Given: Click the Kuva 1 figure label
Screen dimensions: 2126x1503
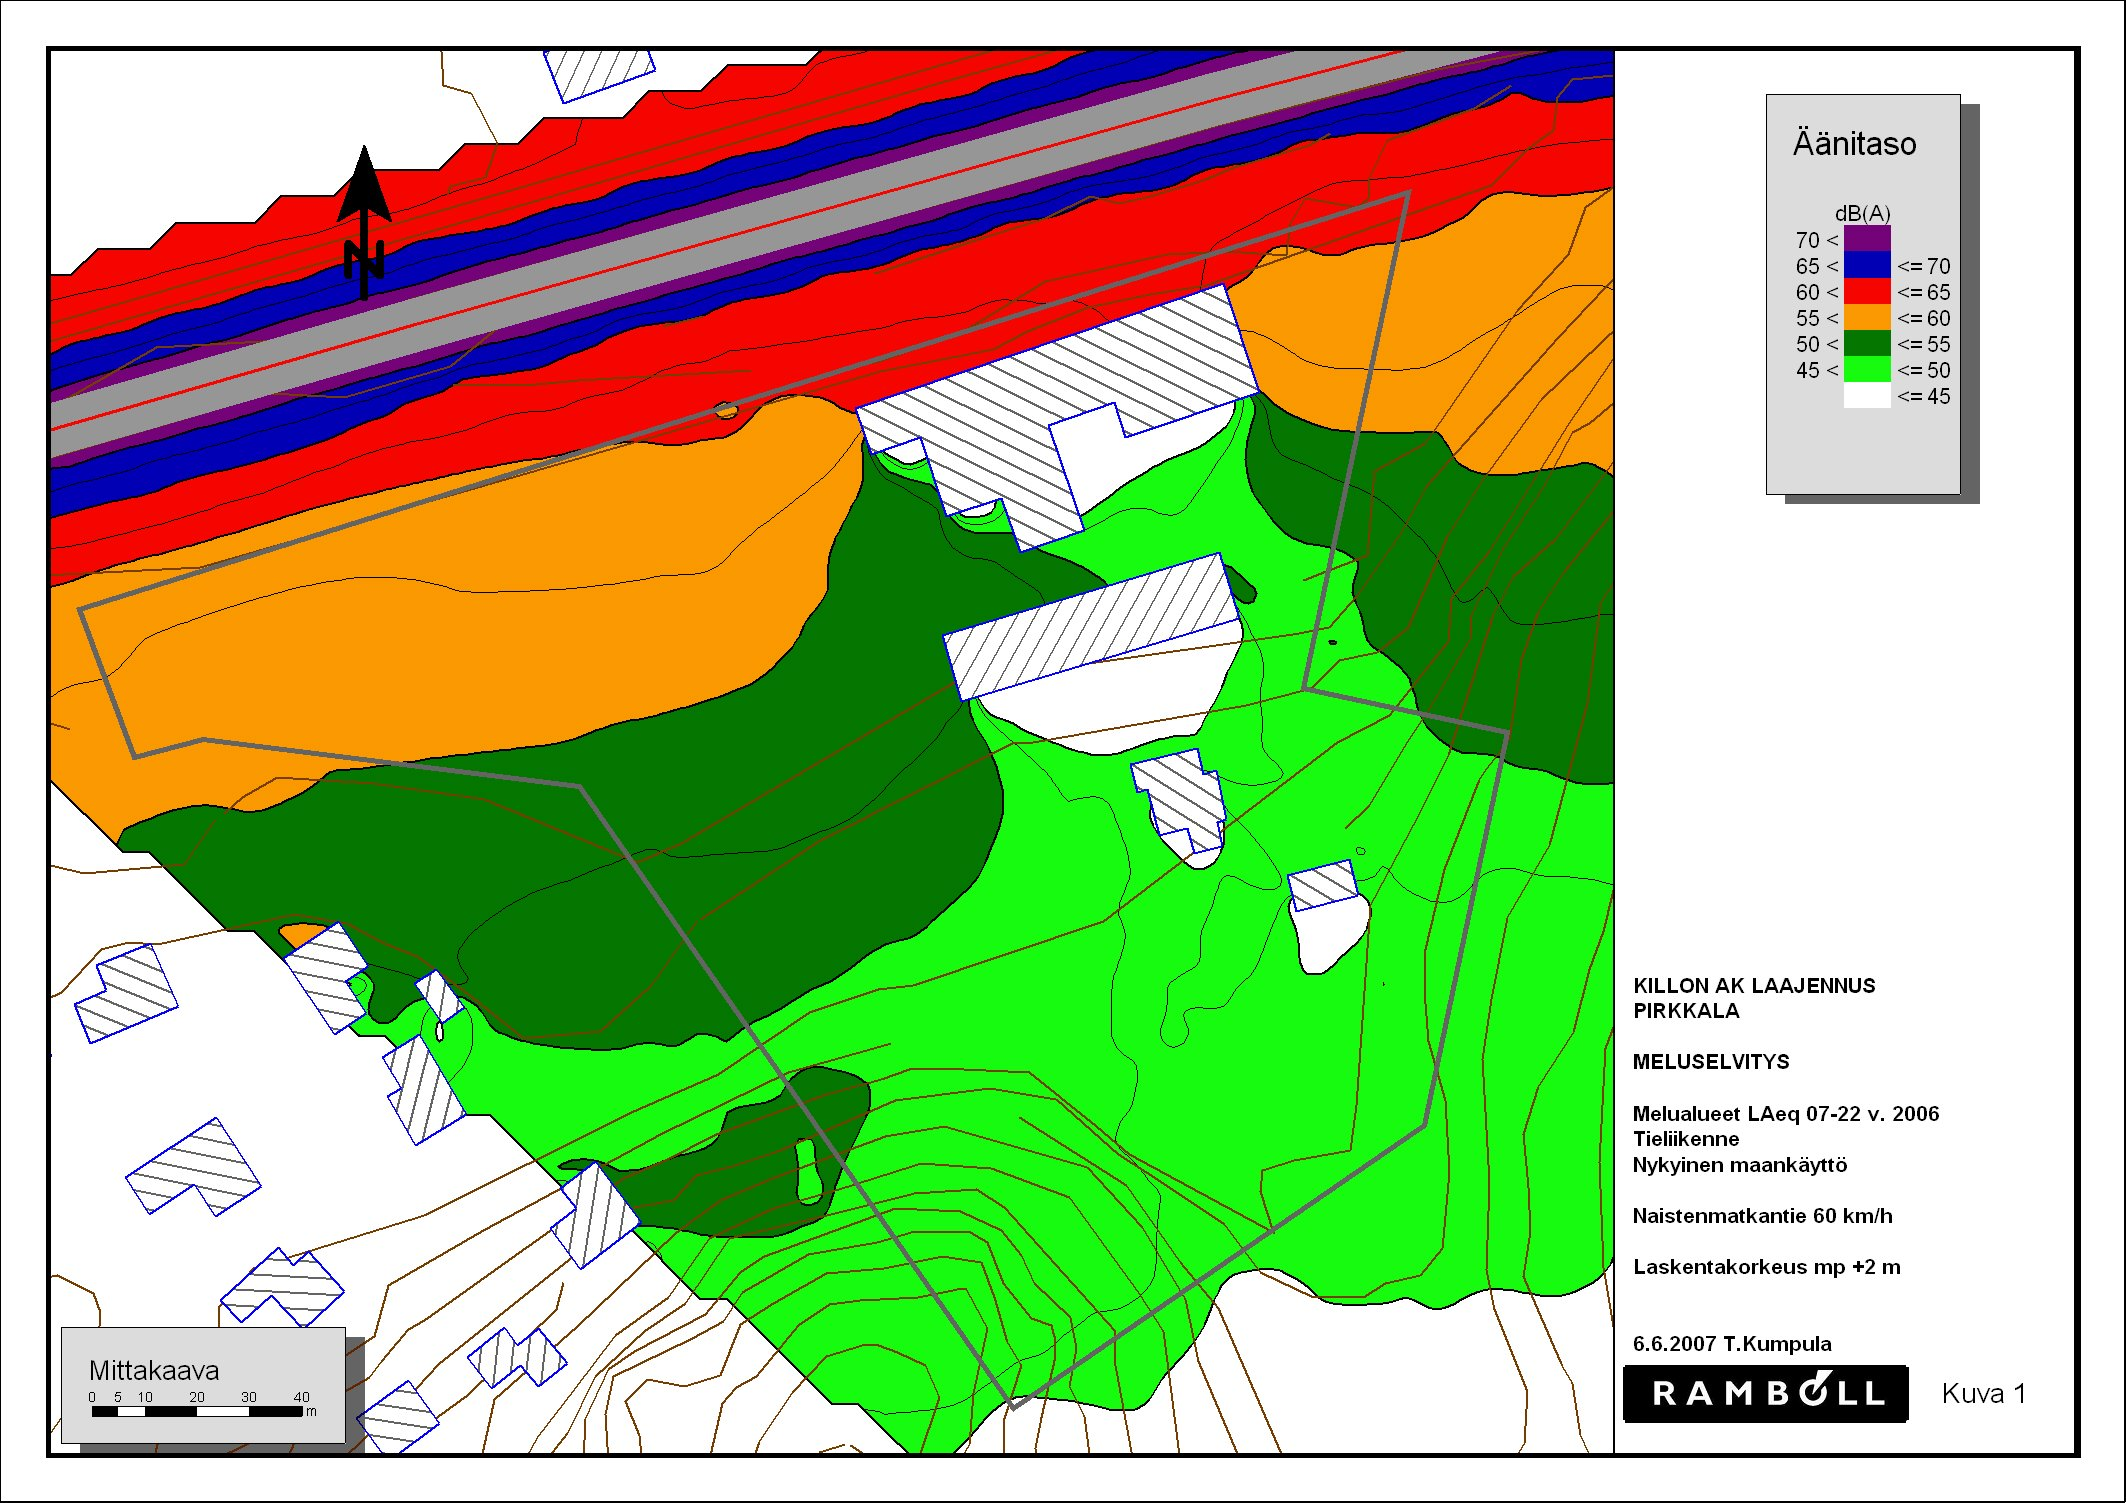Looking at the screenshot, I should 1984,1393.
